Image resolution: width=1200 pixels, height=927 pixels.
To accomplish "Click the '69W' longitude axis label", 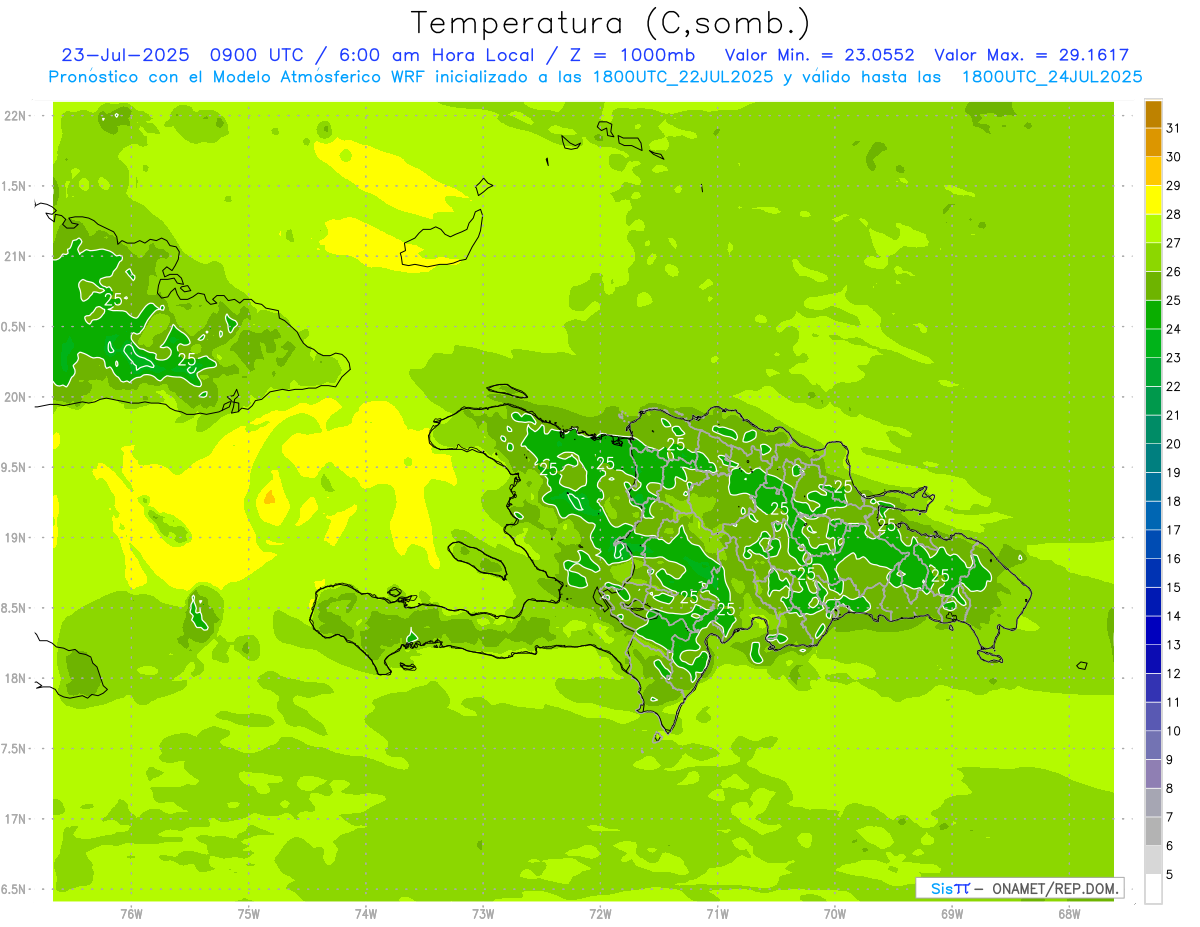I will (951, 914).
